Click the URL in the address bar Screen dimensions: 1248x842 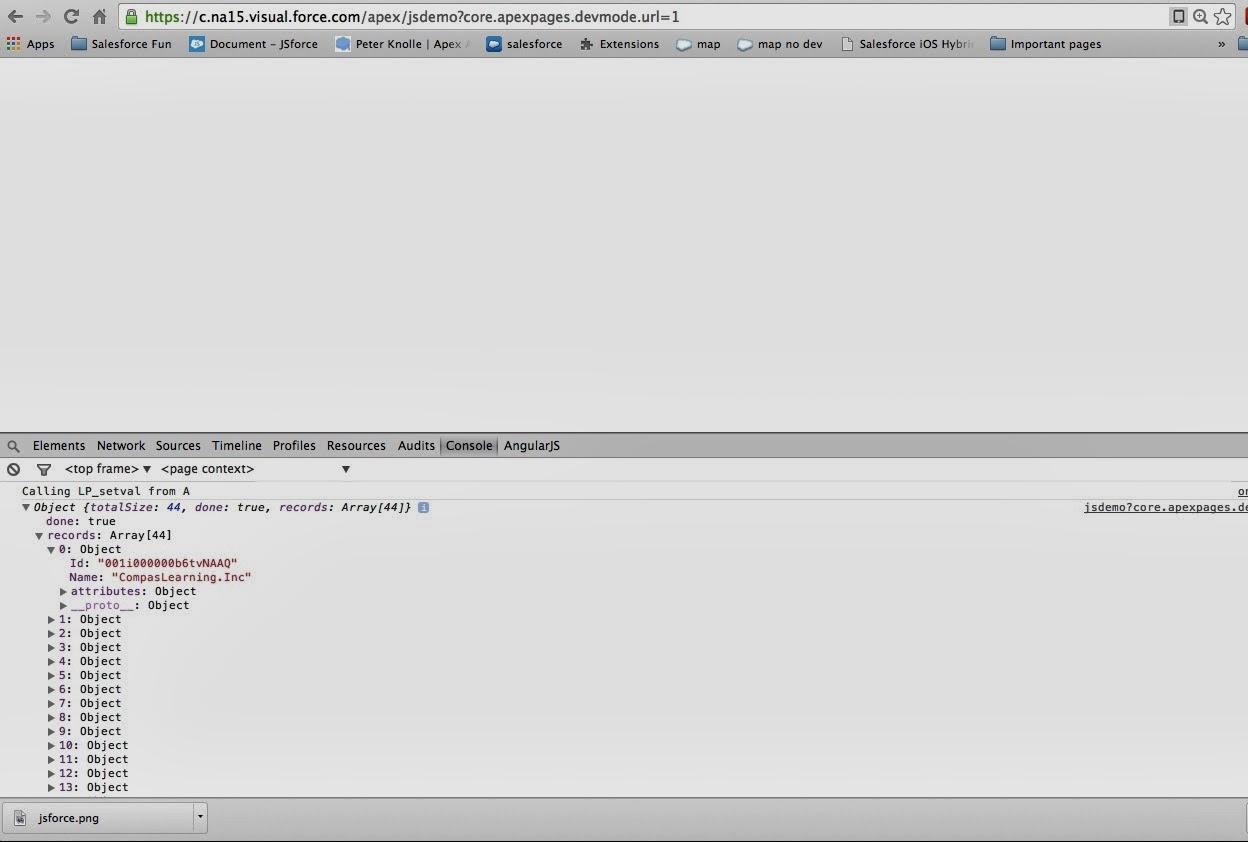tap(412, 16)
